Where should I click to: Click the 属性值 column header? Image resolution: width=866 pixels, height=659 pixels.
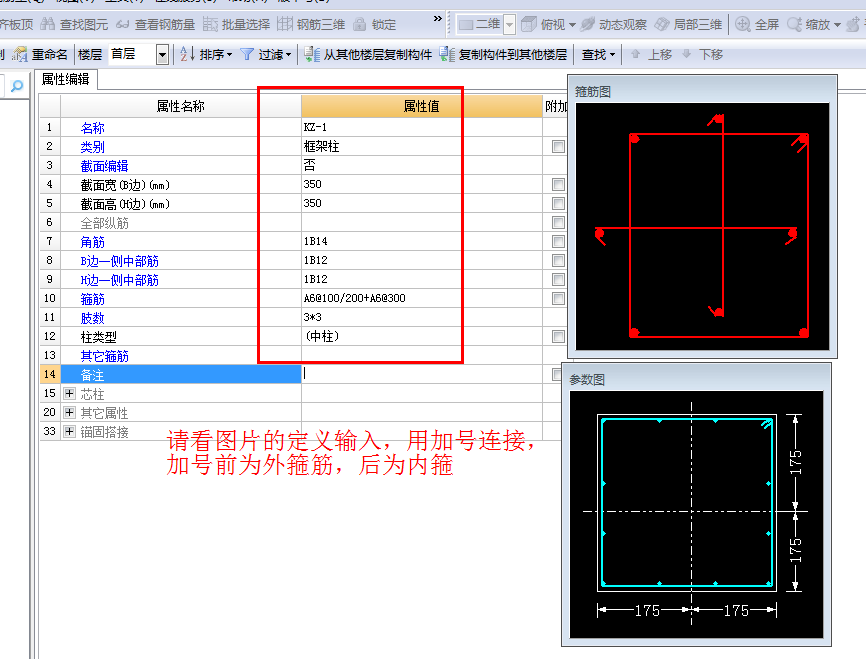point(422,106)
